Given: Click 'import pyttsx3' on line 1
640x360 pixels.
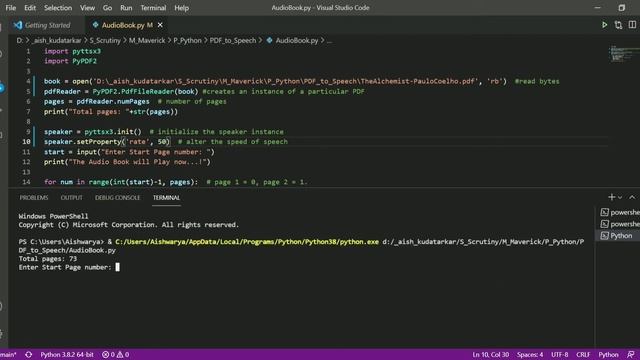Looking at the screenshot, I should [72, 51].
